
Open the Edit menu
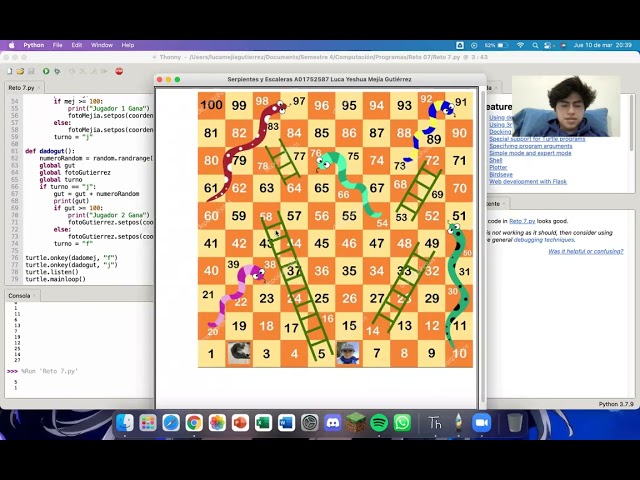pos(77,45)
